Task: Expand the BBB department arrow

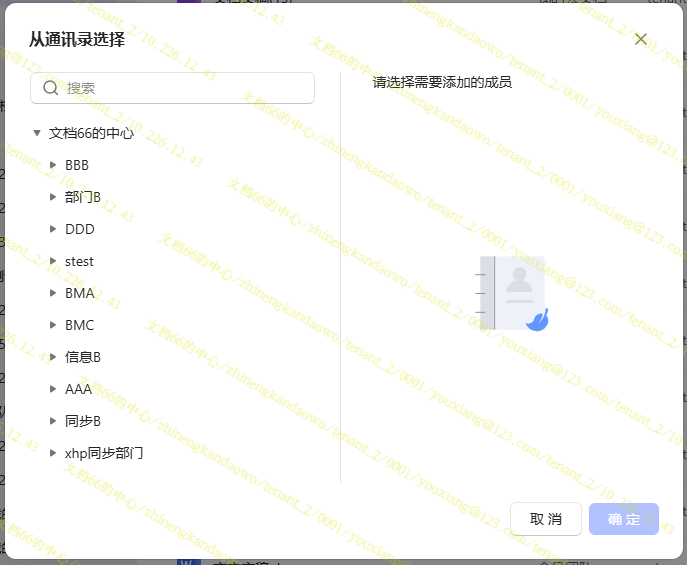Action: click(53, 165)
